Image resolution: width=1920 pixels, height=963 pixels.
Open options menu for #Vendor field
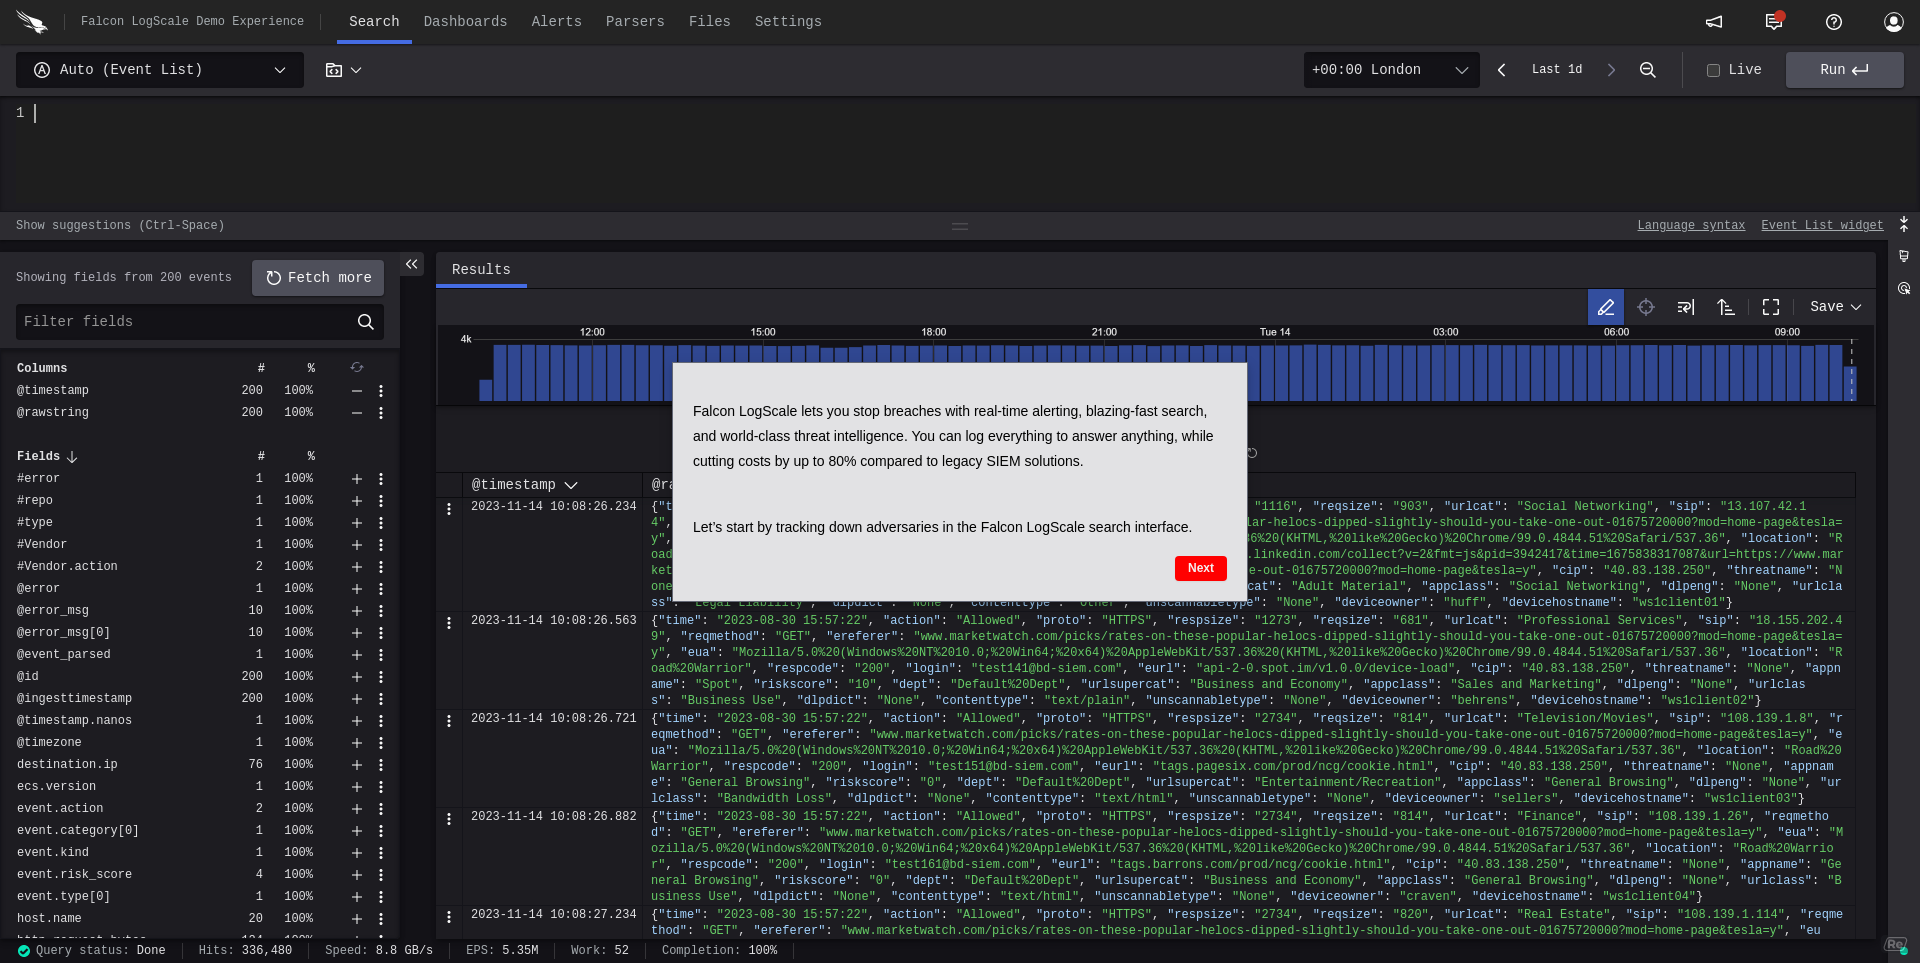(381, 545)
